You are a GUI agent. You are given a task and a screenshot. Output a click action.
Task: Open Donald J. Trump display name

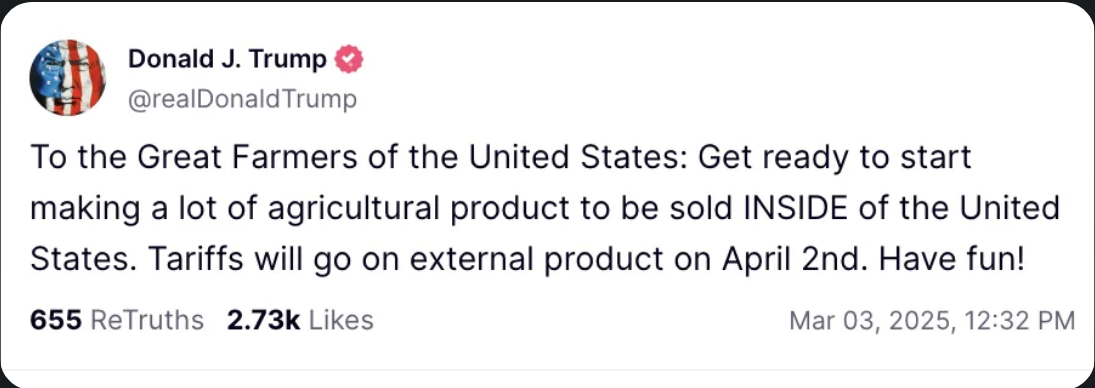pos(227,61)
